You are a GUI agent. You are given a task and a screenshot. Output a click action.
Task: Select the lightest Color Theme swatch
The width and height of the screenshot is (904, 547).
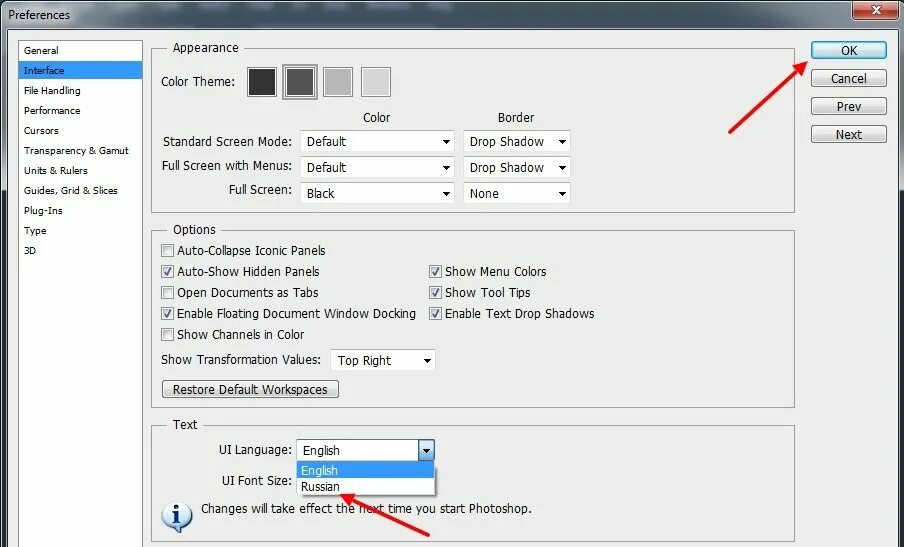(376, 82)
